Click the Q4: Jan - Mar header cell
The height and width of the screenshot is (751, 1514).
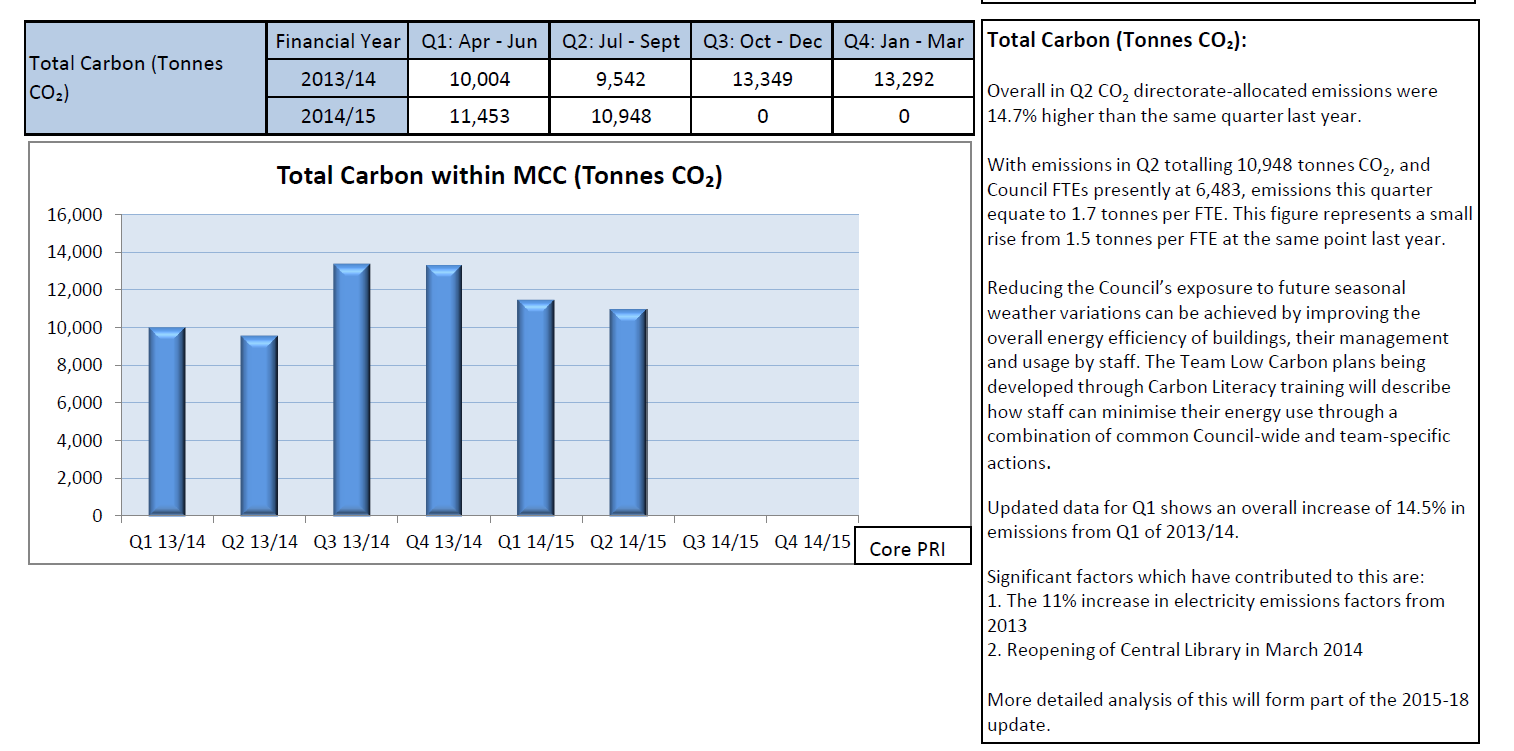[903, 42]
